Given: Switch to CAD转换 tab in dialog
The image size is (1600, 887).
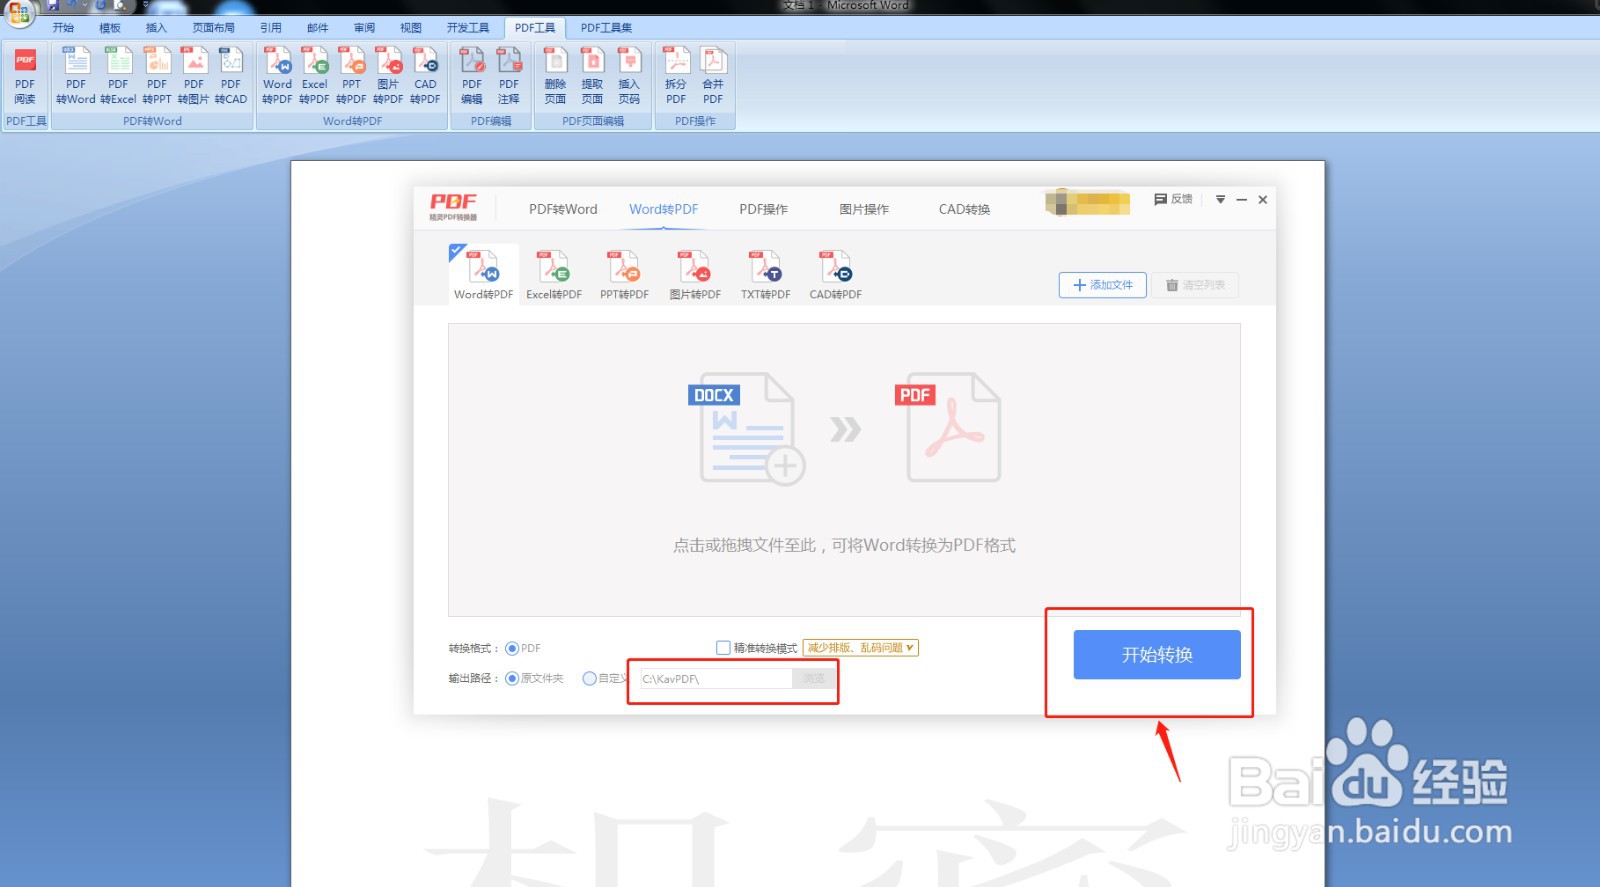Looking at the screenshot, I should pyautogui.click(x=964, y=209).
